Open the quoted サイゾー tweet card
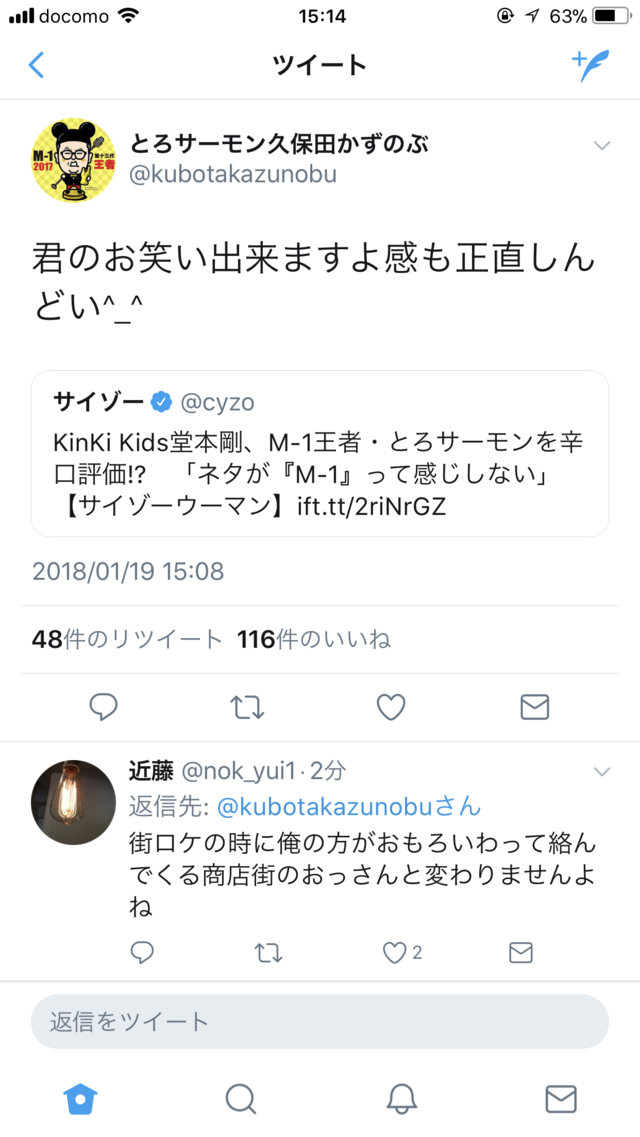The width and height of the screenshot is (640, 1137). pyautogui.click(x=320, y=454)
